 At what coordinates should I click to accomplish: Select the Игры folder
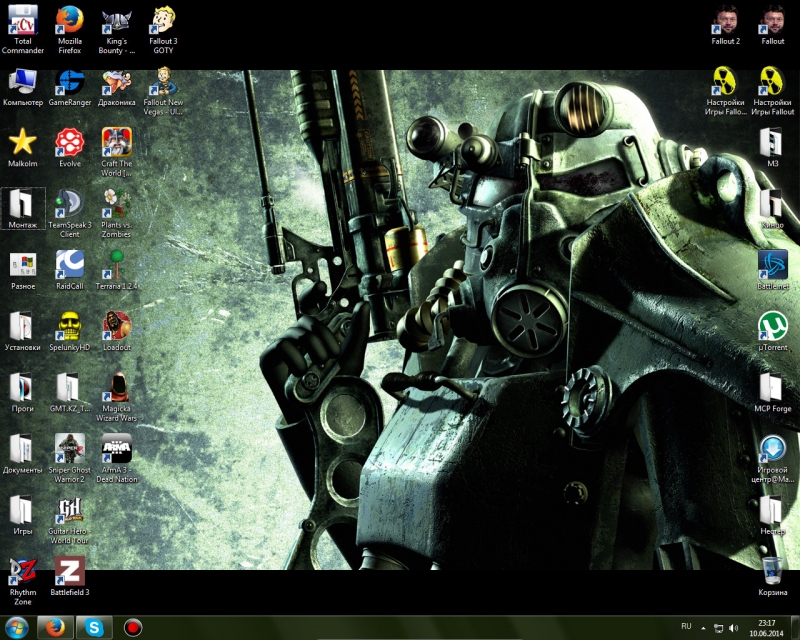(x=22, y=515)
